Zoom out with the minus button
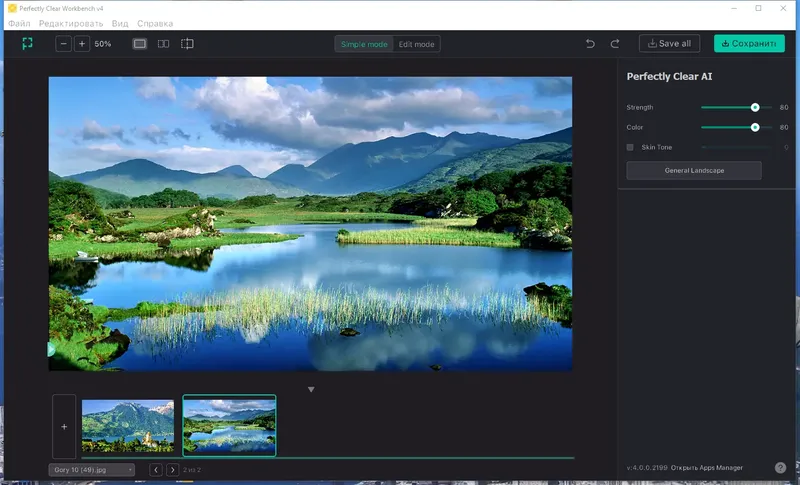The width and height of the screenshot is (800, 485). point(64,44)
